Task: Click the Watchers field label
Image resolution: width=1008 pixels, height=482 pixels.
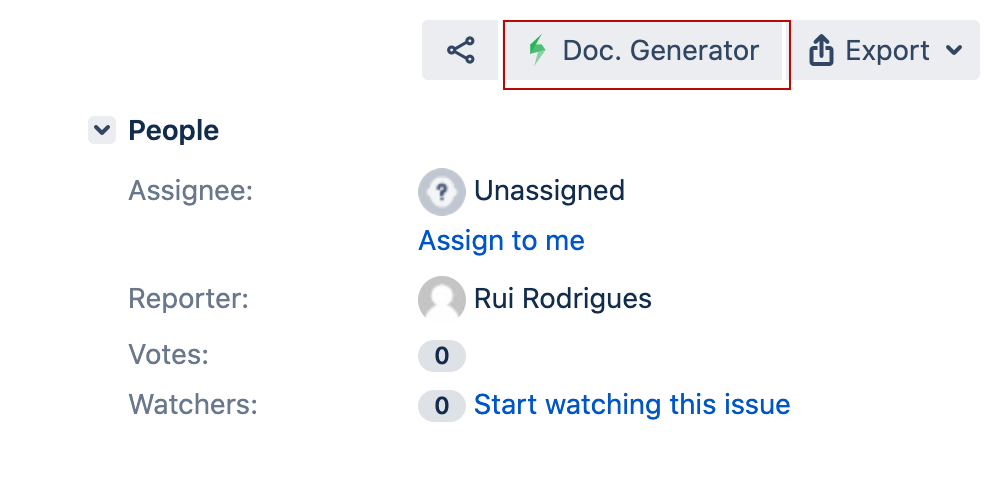Action: pos(193,405)
